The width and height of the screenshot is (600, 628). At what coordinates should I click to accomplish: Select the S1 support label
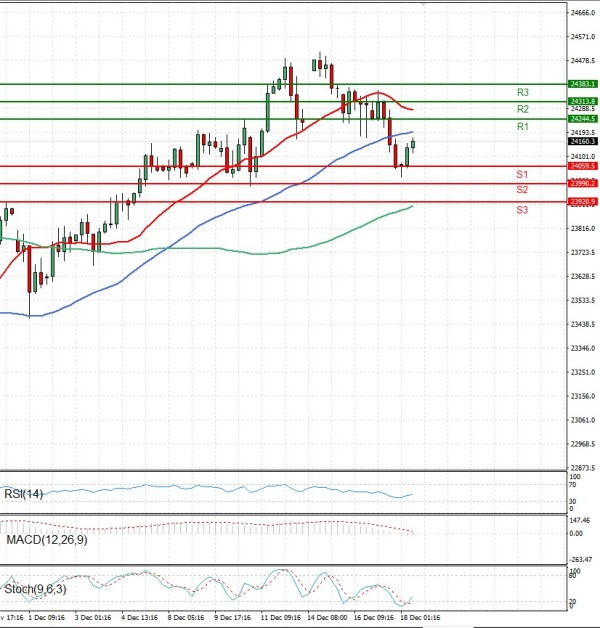pyautogui.click(x=522, y=175)
